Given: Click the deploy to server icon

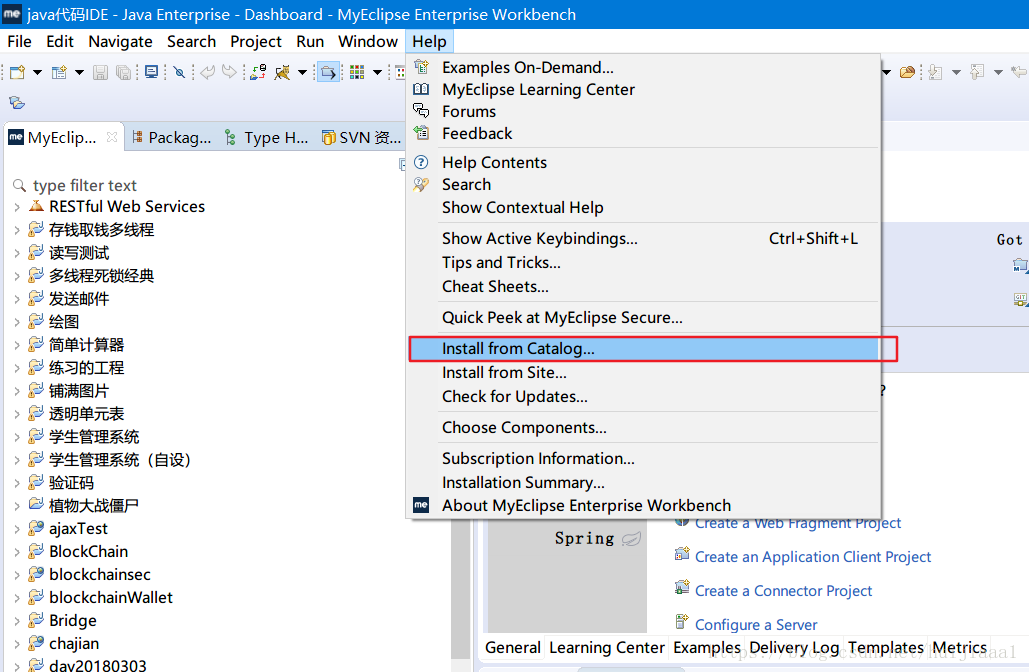Looking at the screenshot, I should [x=259, y=72].
